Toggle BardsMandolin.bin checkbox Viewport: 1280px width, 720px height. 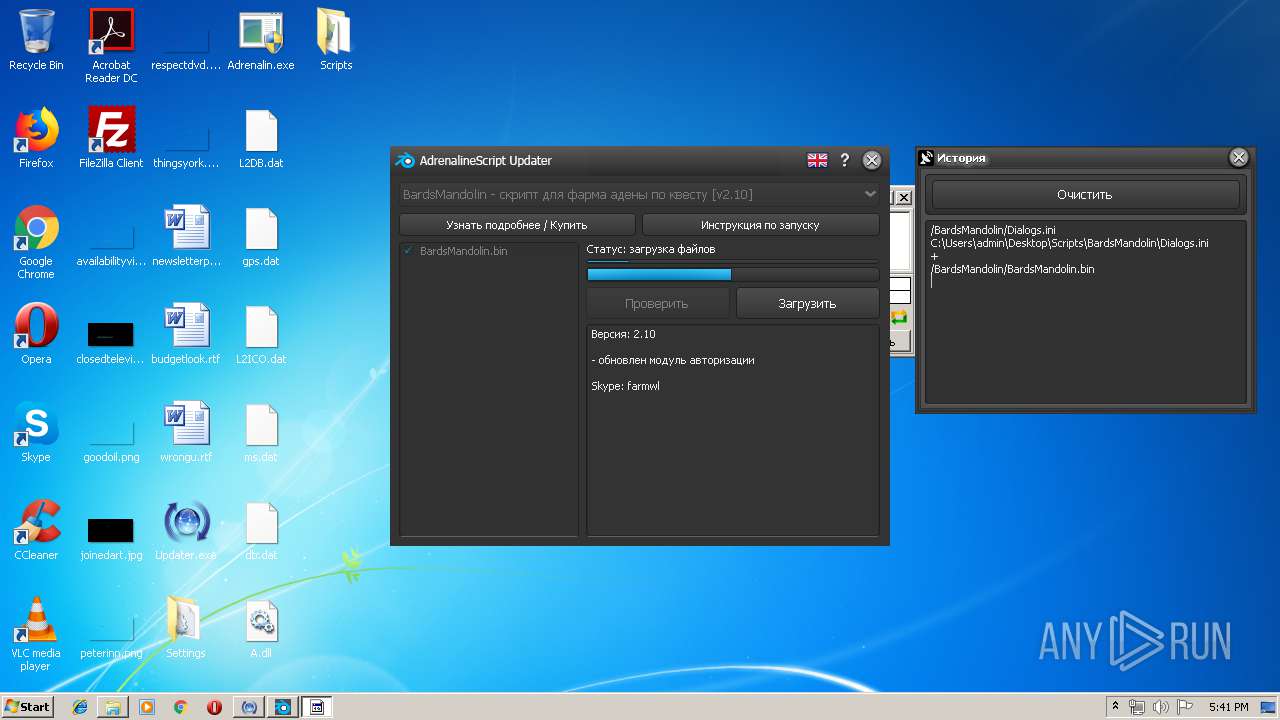coord(408,251)
